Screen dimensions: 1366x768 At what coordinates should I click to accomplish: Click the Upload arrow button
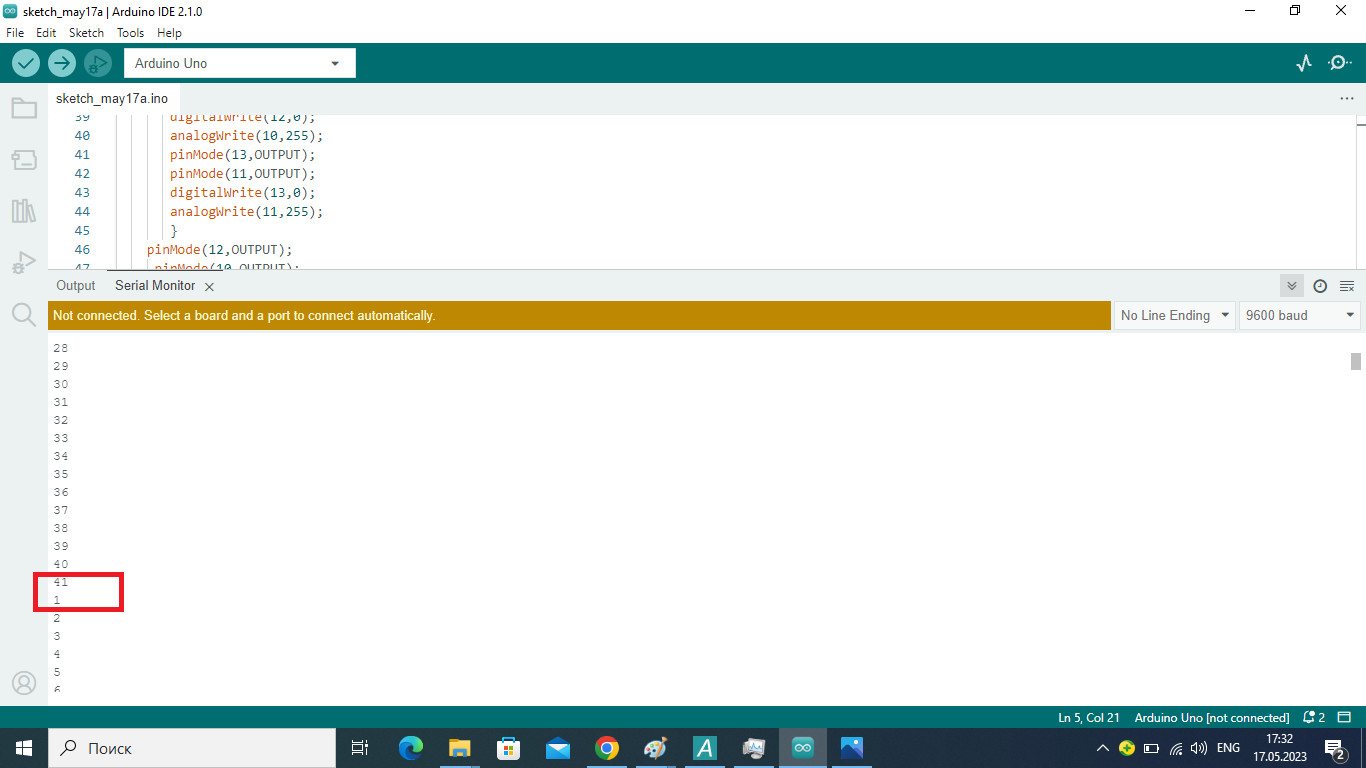click(62, 63)
